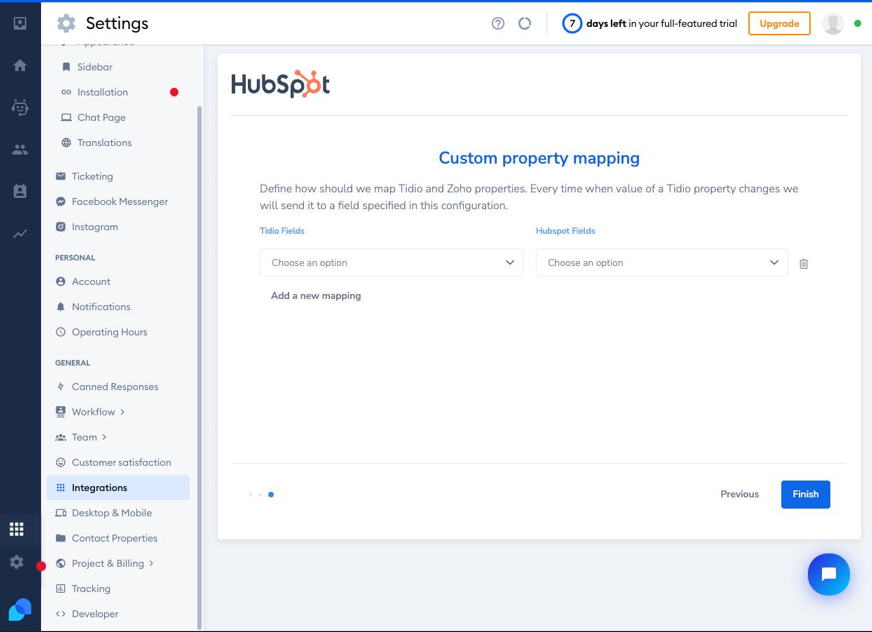Open Operating Hours settings
Image resolution: width=872 pixels, height=632 pixels.
[109, 332]
